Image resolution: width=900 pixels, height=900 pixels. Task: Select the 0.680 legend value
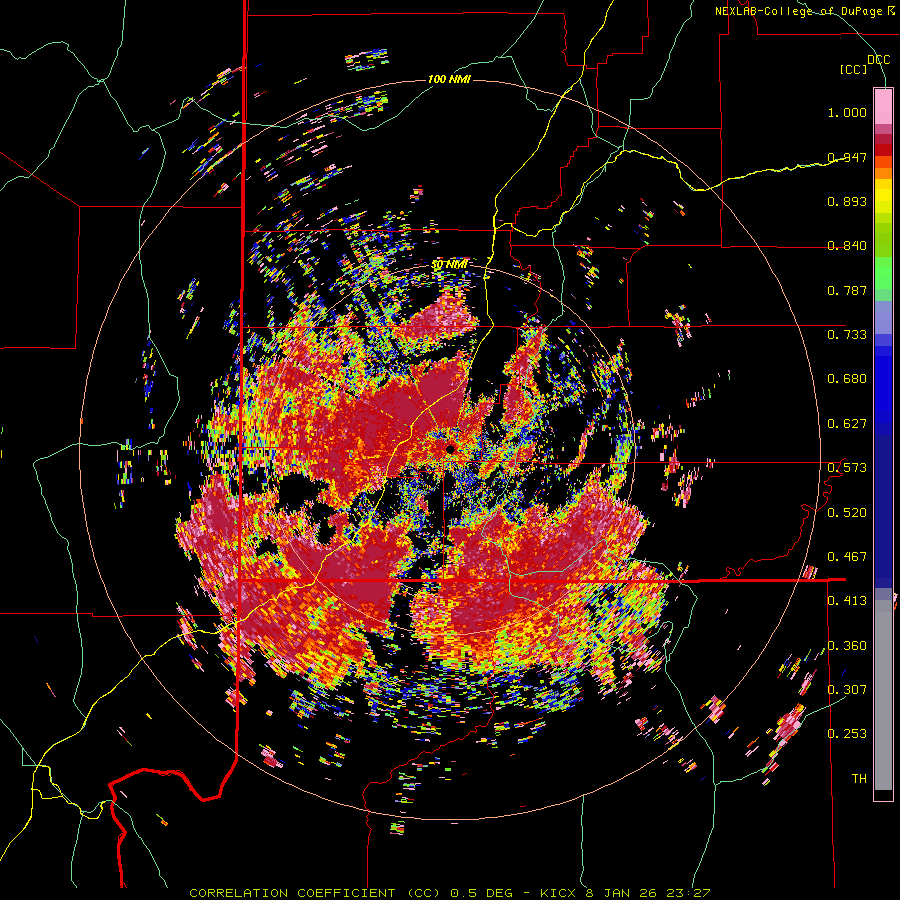click(x=847, y=379)
